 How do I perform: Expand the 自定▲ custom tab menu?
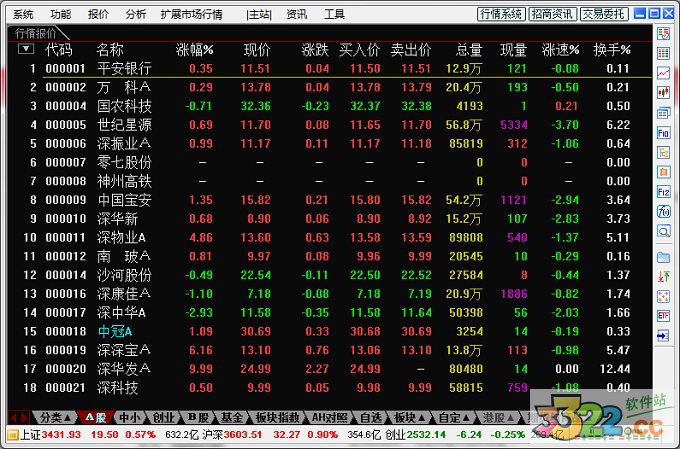pyautogui.click(x=454, y=418)
